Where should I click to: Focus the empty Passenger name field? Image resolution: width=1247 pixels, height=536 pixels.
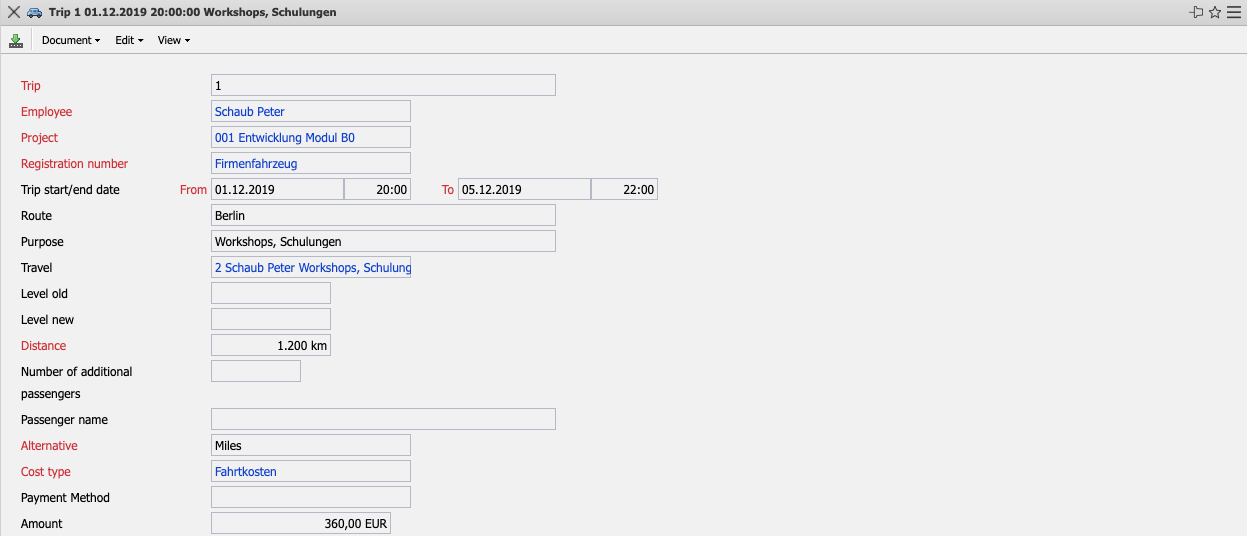pos(383,420)
